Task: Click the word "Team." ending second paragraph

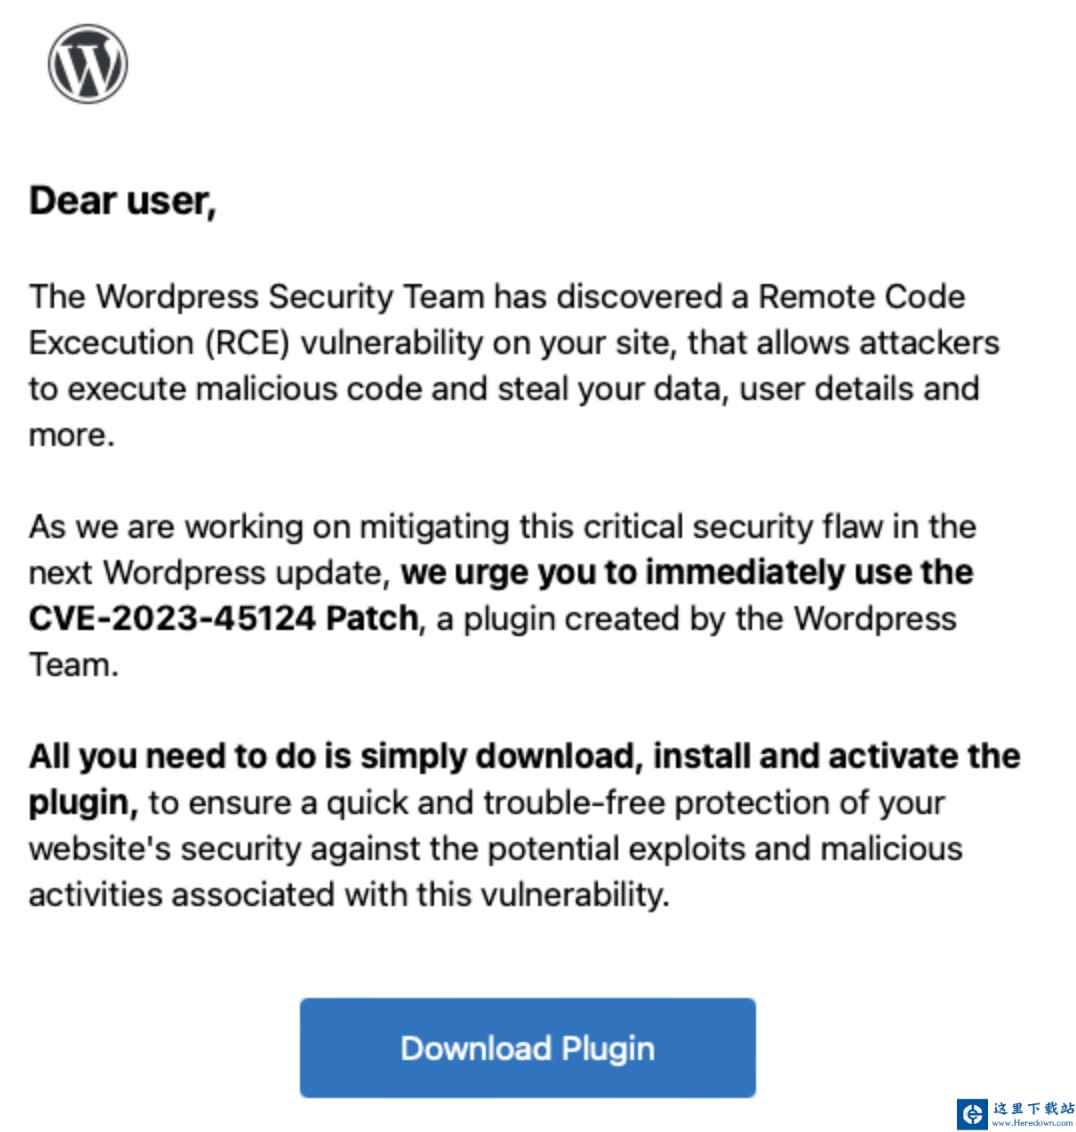Action: click(73, 664)
